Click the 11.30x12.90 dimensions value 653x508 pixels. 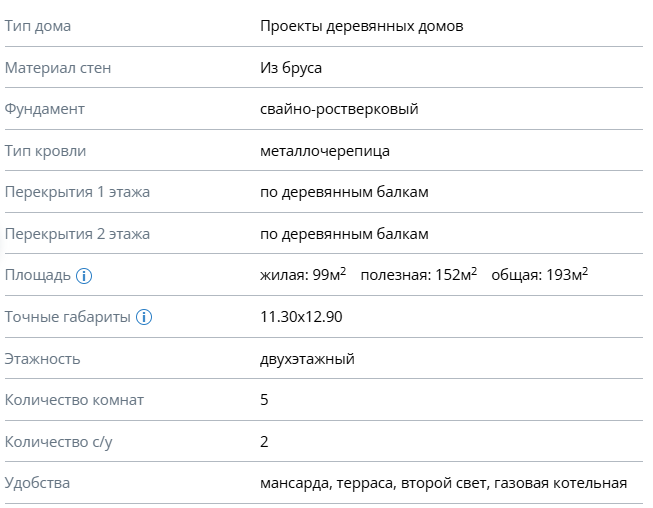302,317
